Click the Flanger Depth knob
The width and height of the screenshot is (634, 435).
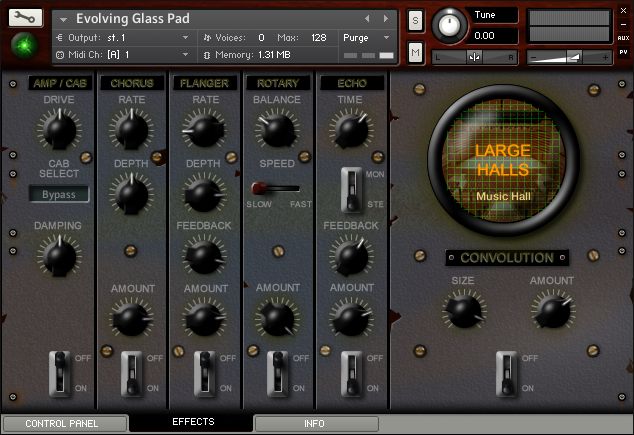(x=204, y=194)
